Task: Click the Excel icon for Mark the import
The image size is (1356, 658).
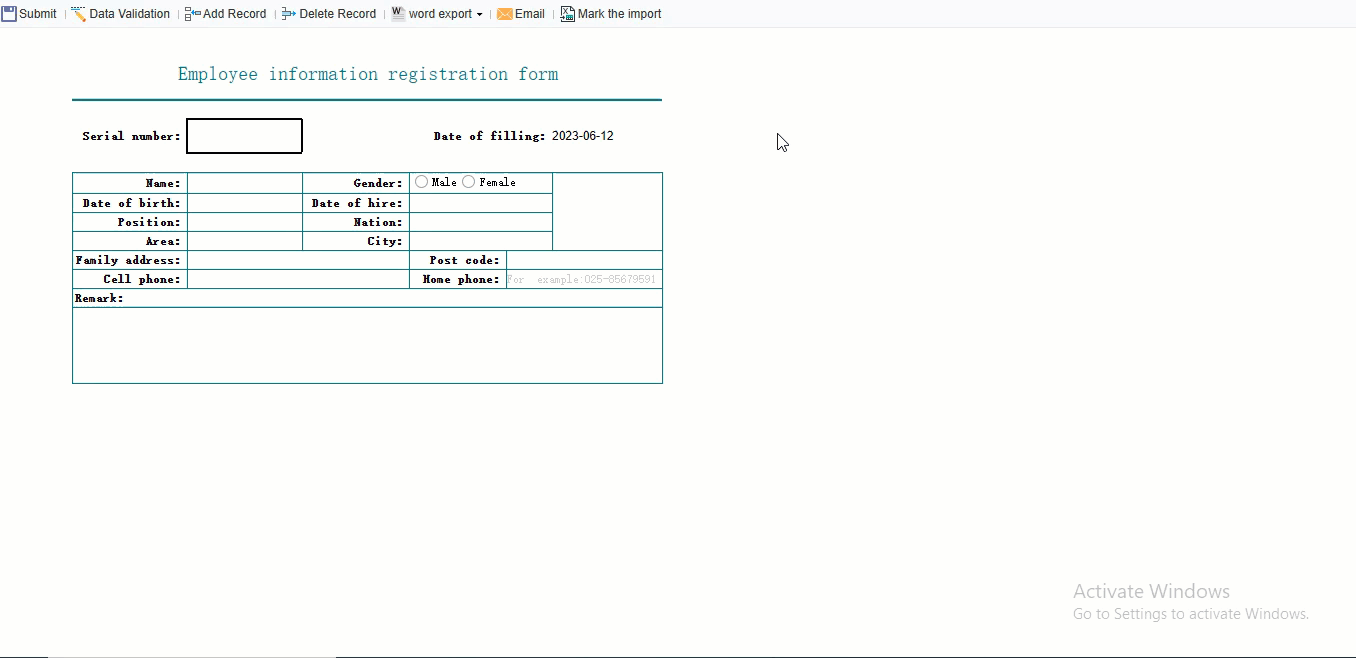Action: [566, 13]
